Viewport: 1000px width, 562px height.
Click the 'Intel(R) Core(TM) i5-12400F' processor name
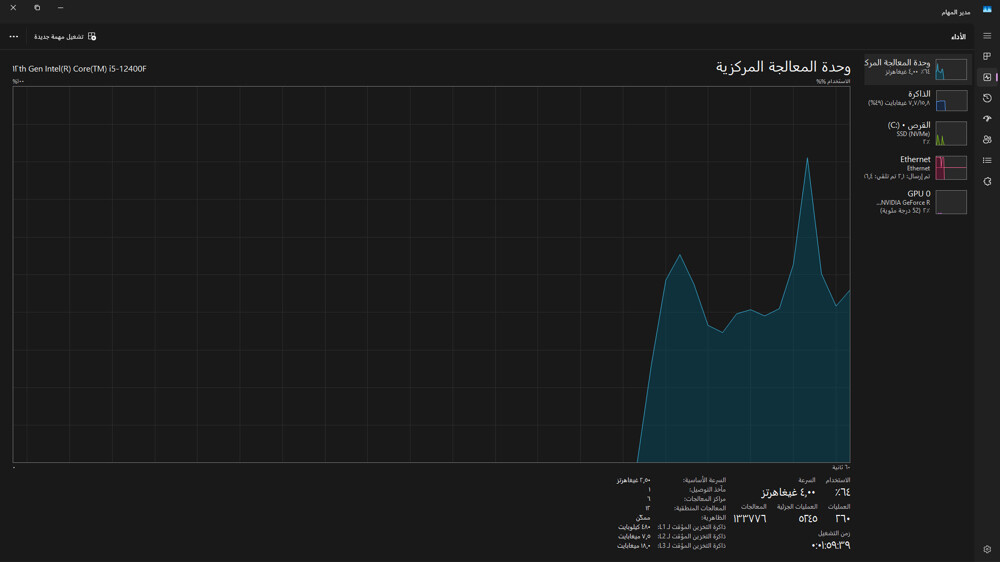(79, 69)
